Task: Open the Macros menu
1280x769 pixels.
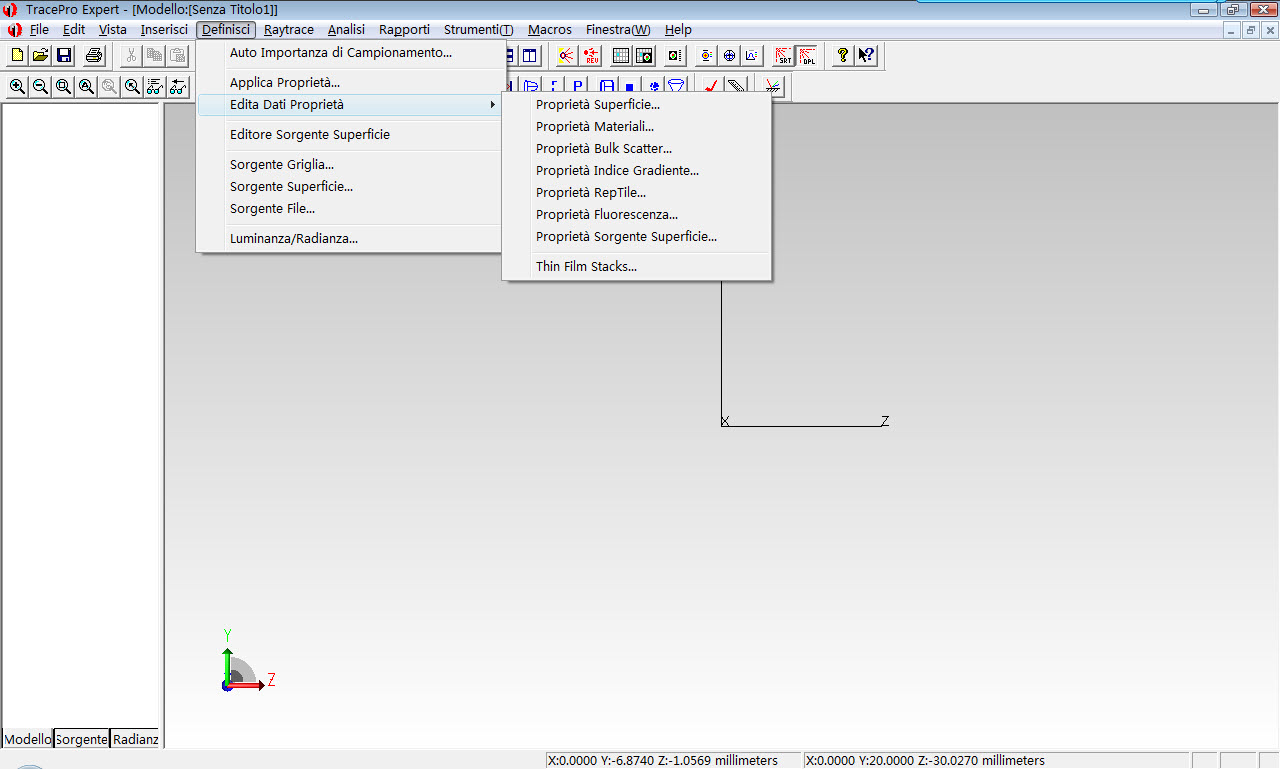Action: click(x=550, y=30)
